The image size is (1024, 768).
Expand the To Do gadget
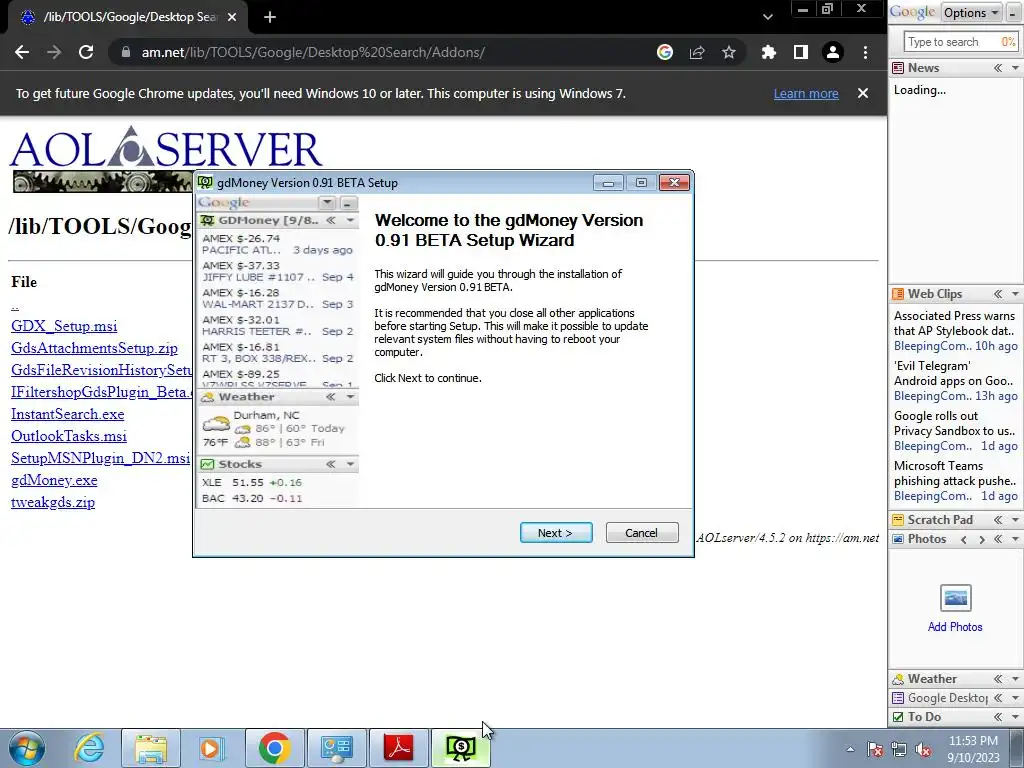(998, 717)
